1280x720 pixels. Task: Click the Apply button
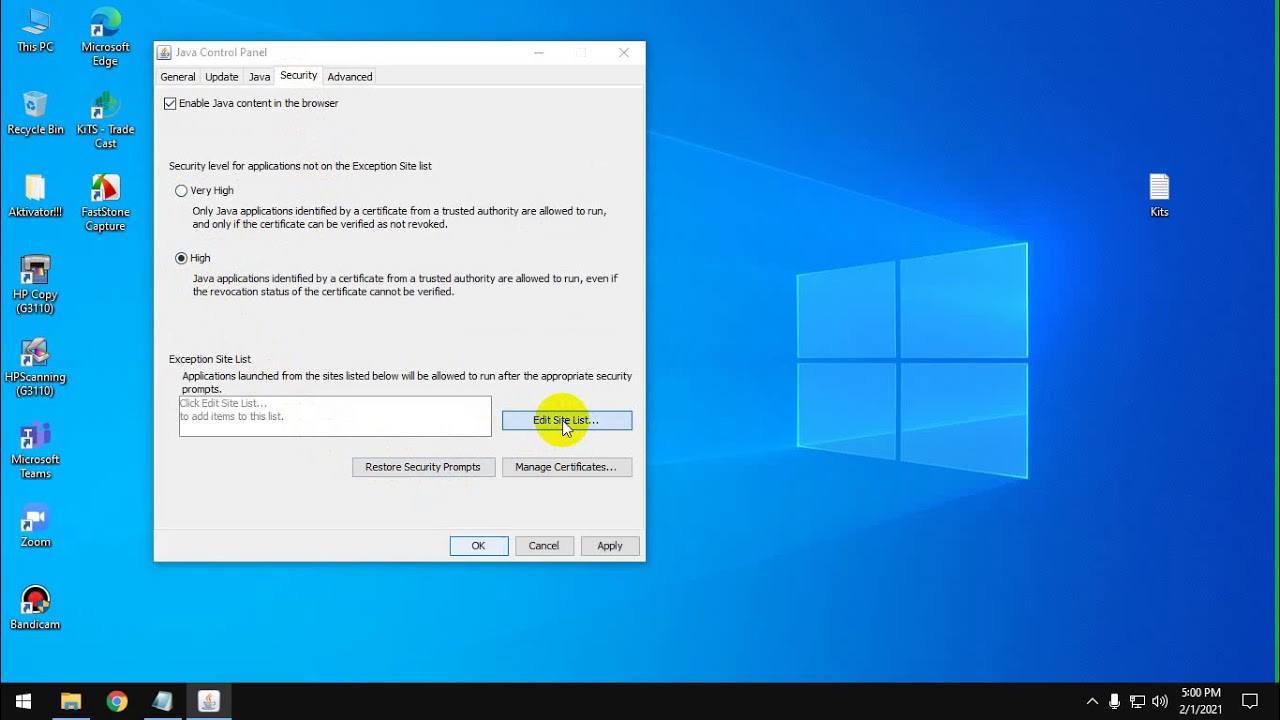tap(610, 546)
